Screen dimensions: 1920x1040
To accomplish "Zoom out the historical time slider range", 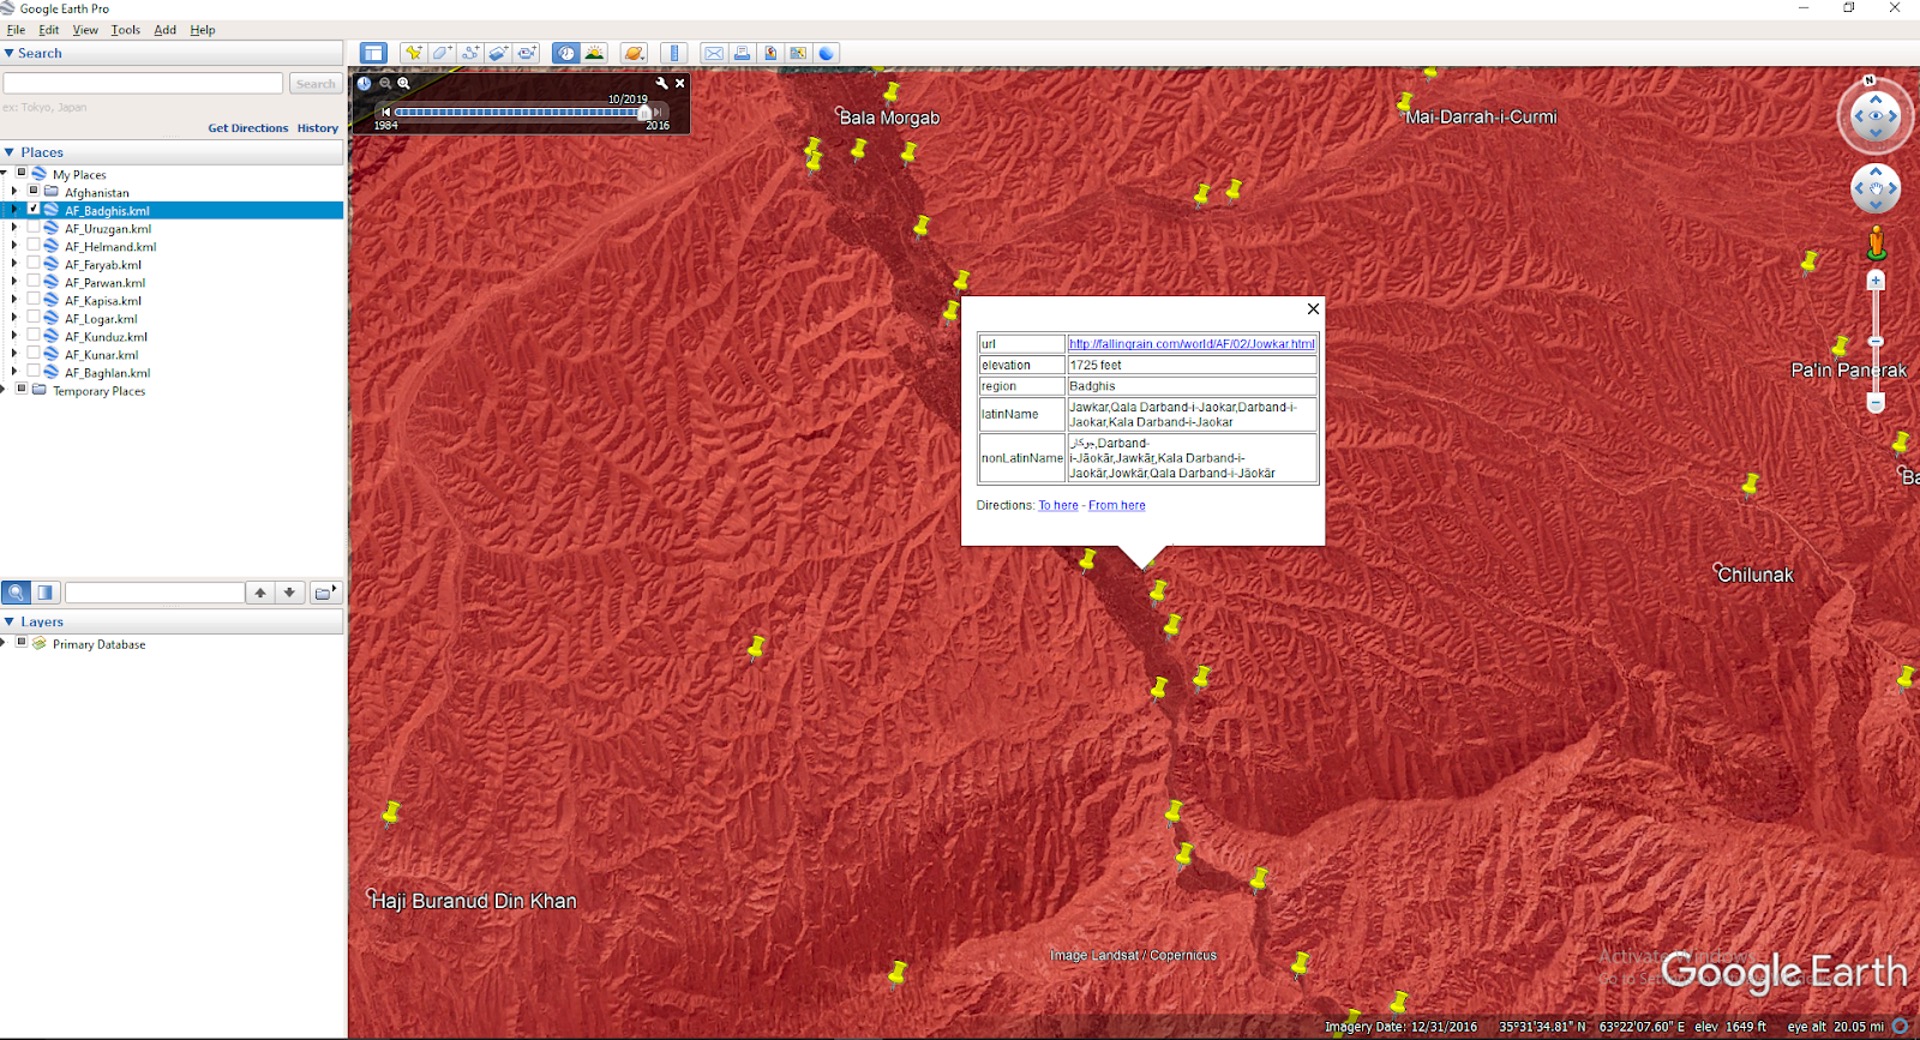I will [385, 84].
